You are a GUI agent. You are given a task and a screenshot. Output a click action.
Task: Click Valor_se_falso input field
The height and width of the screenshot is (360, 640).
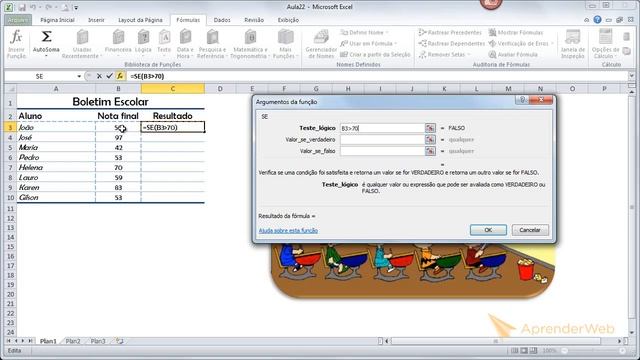click(382, 151)
